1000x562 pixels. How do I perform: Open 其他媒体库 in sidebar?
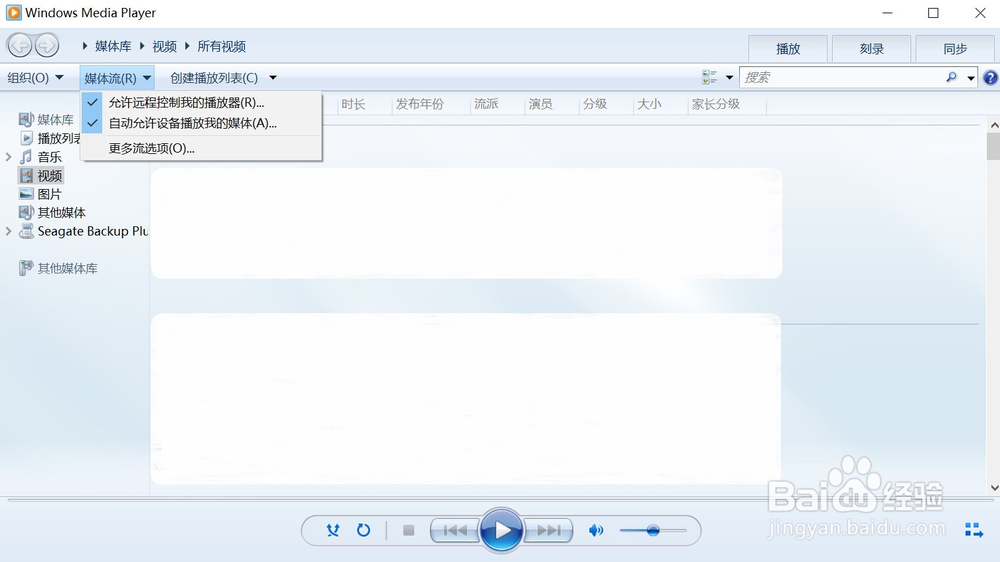[59, 268]
